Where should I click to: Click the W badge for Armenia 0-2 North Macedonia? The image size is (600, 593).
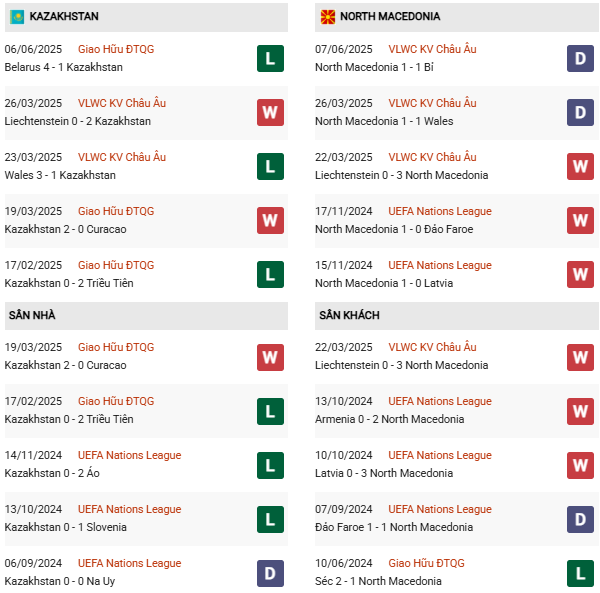point(580,410)
